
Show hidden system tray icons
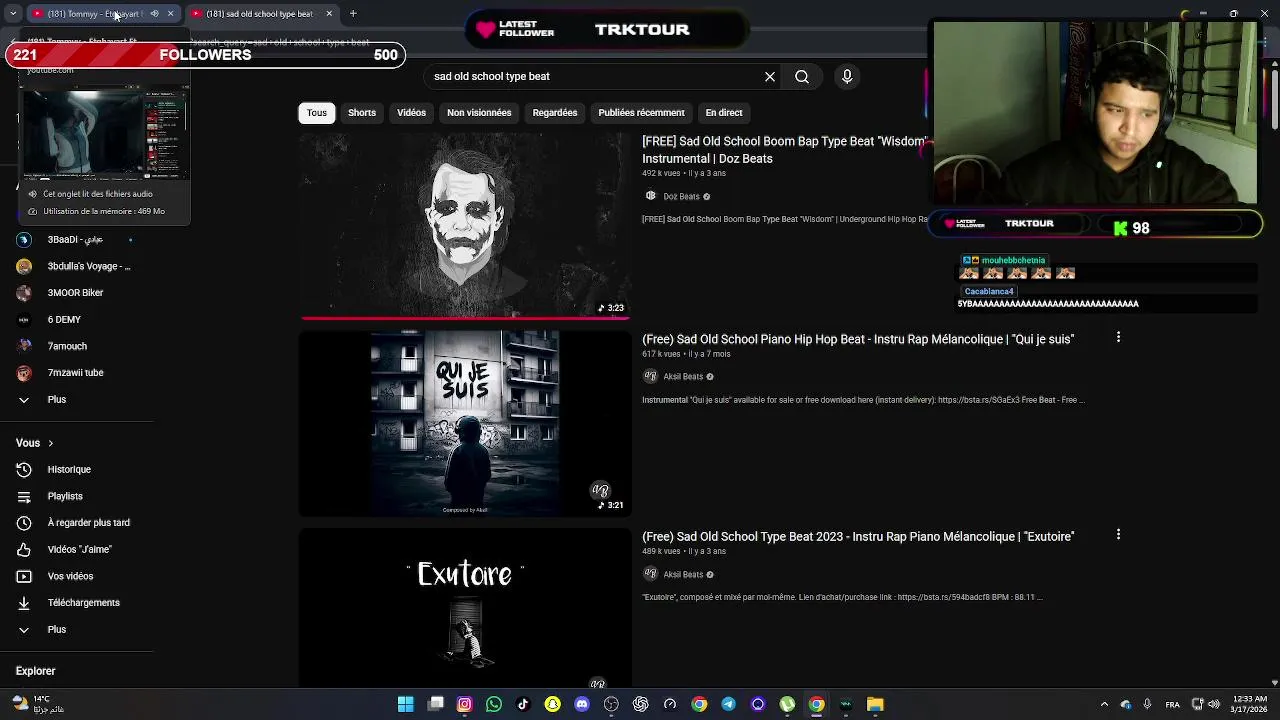[1104, 704]
